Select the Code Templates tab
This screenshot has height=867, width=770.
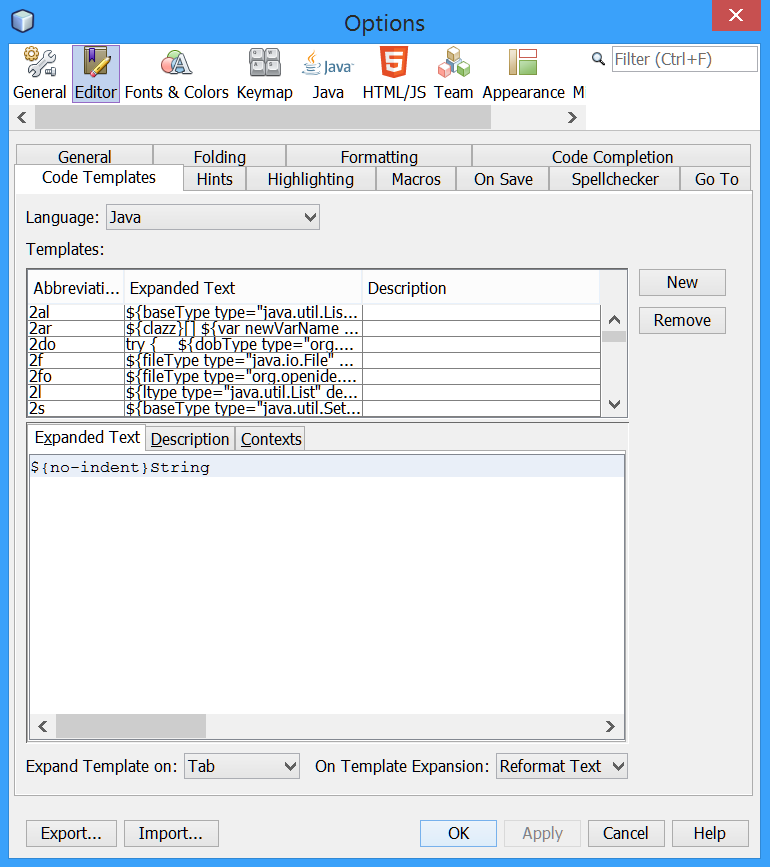click(99, 177)
